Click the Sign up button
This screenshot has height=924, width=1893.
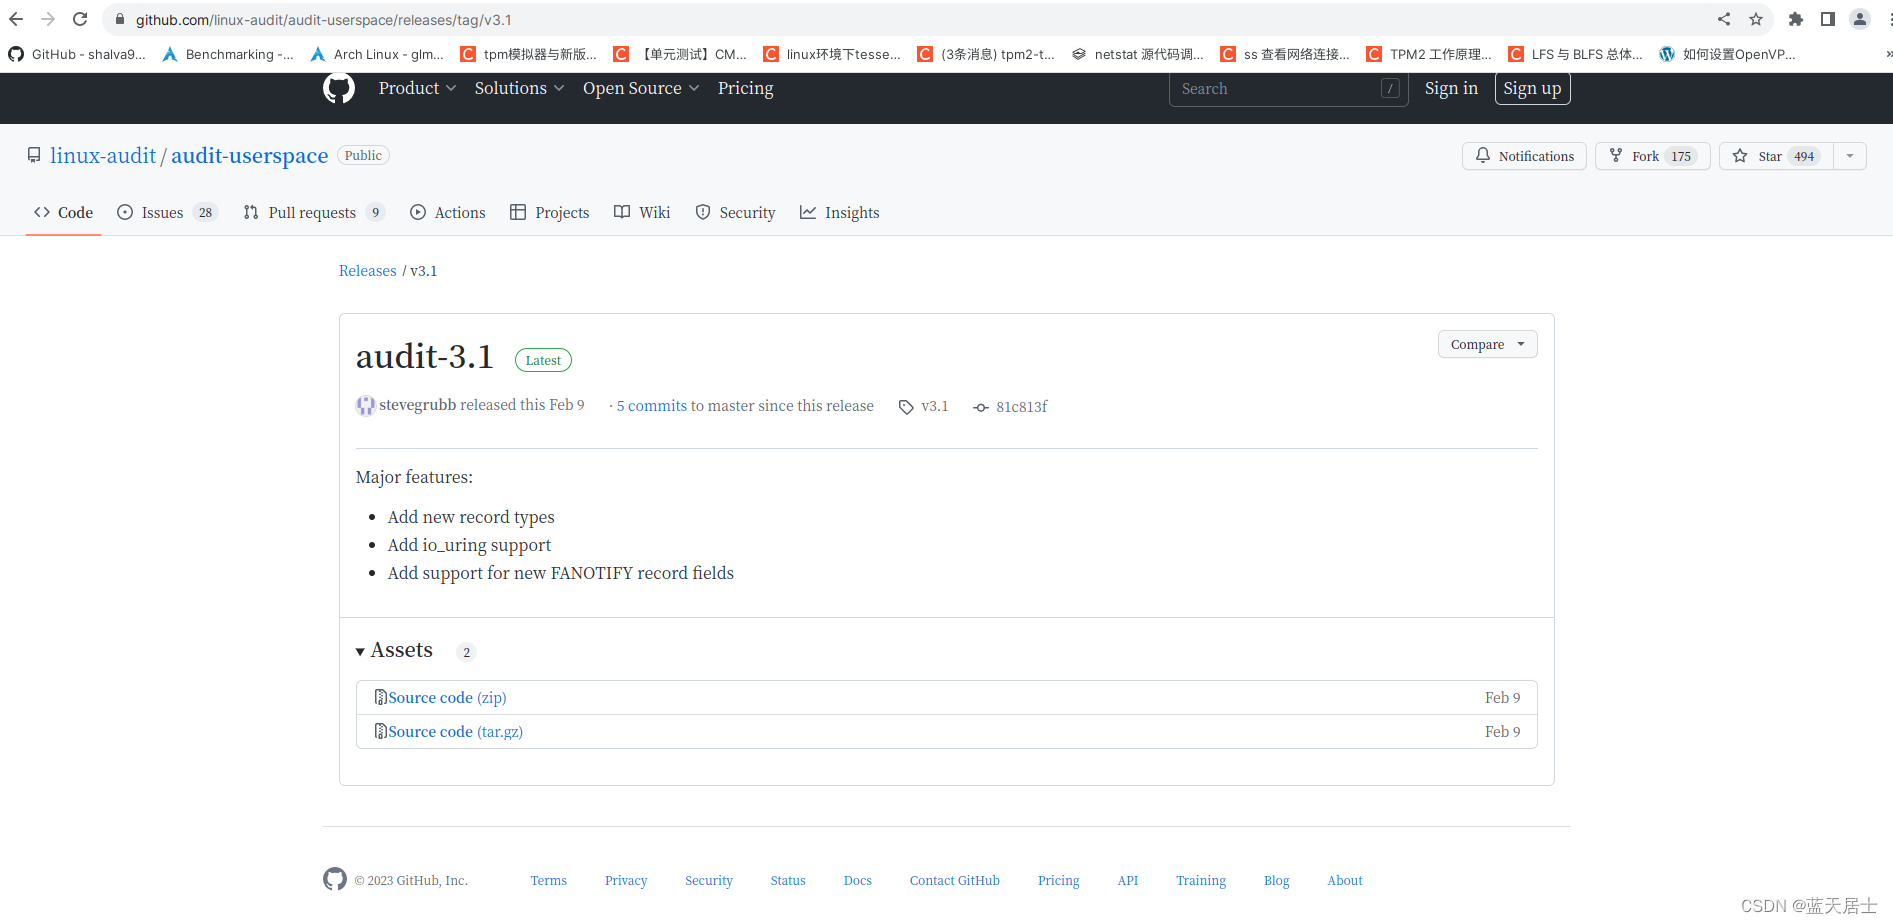1532,88
